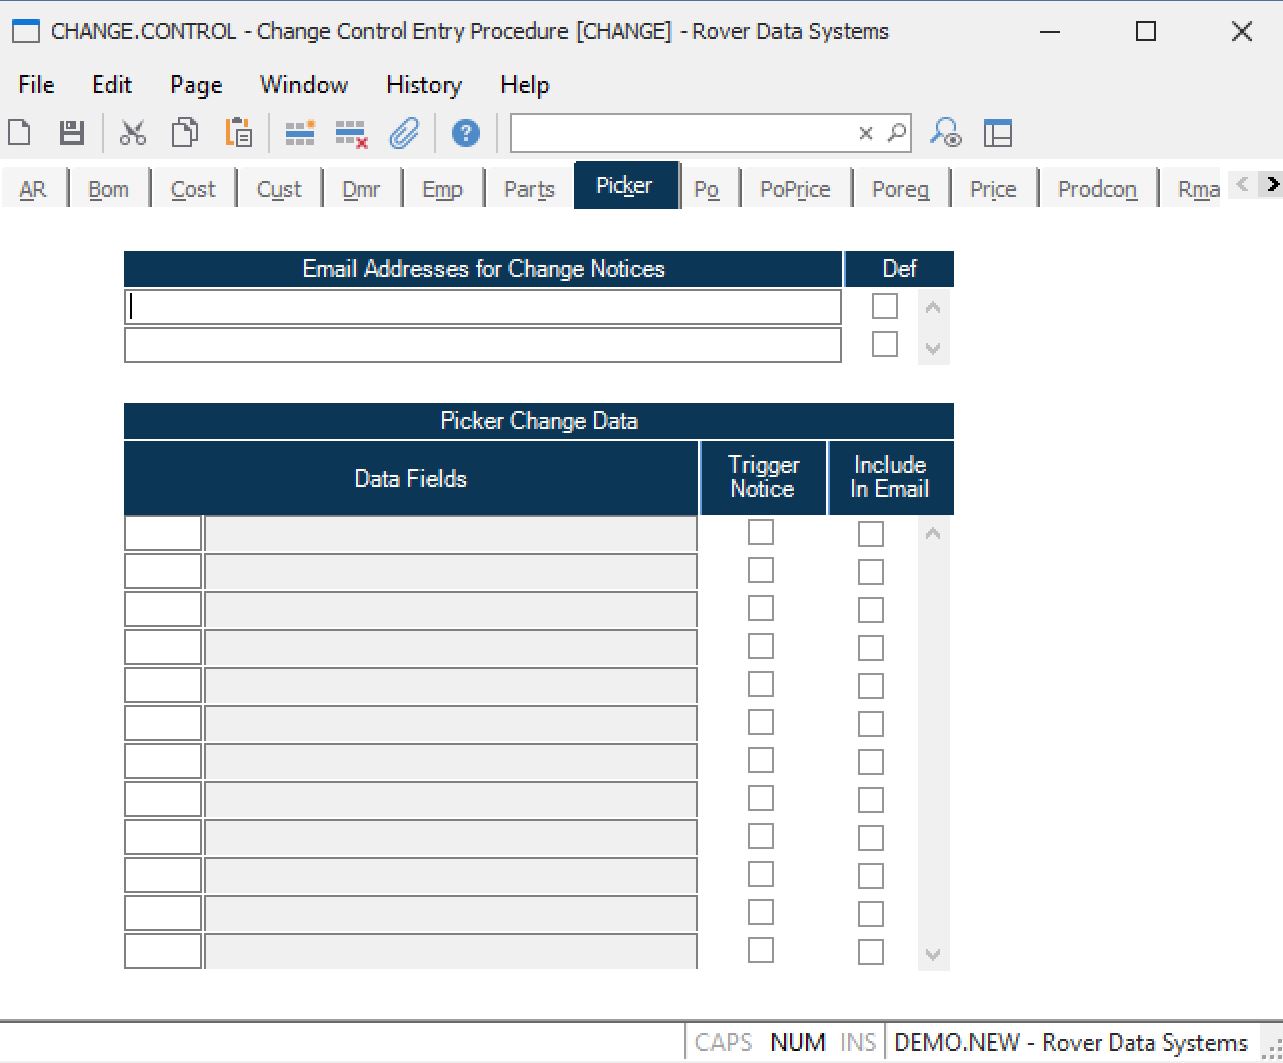Tick the first Include In Email checkbox
This screenshot has height=1063, width=1283.
871,534
